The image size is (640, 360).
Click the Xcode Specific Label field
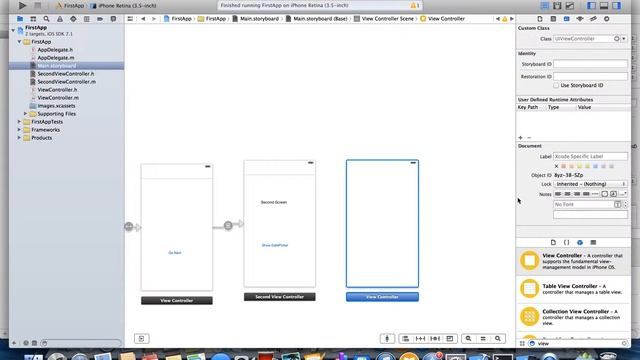pos(590,156)
